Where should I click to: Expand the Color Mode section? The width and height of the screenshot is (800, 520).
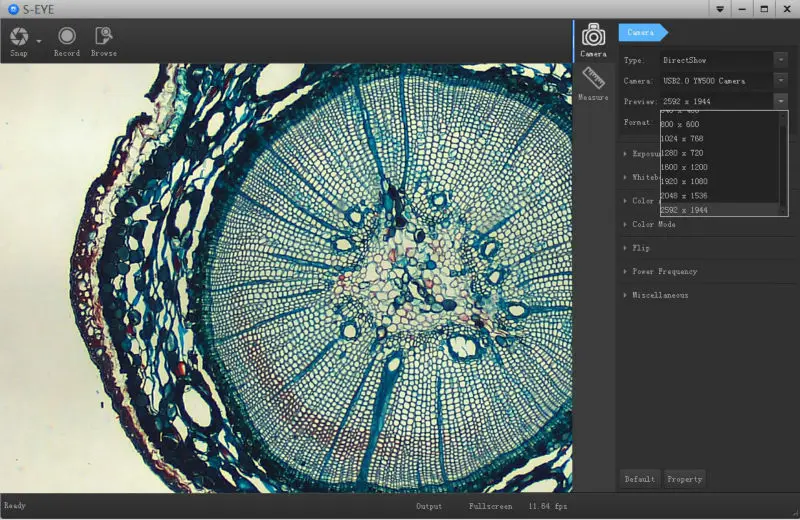pyautogui.click(x=654, y=225)
